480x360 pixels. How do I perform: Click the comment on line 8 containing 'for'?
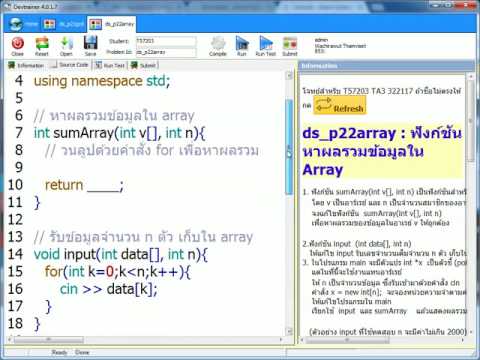pyautogui.click(x=152, y=150)
